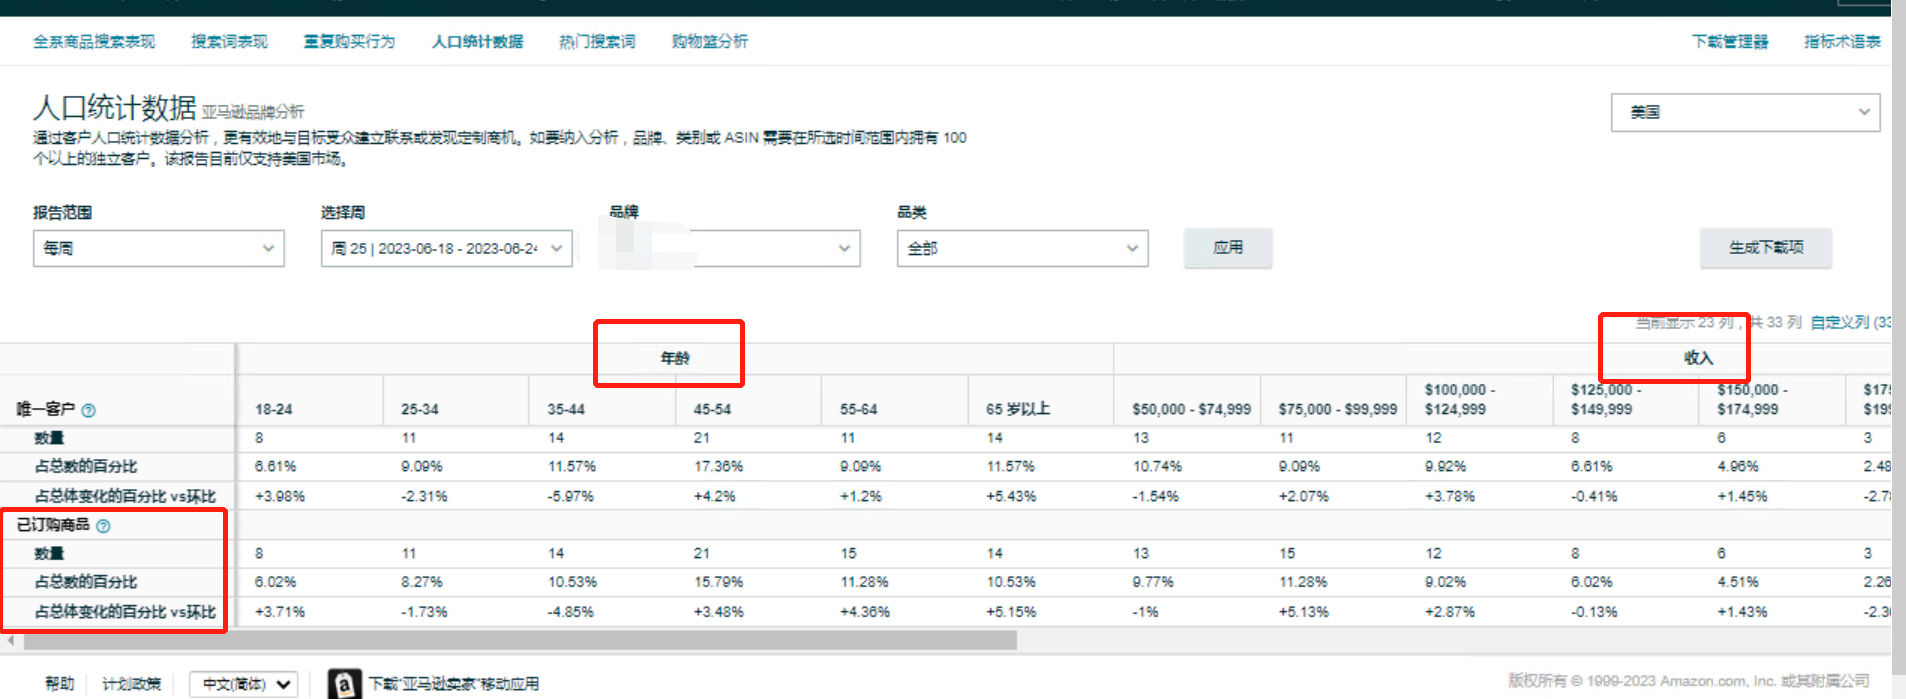Viewport: 1906px width, 699px height.
Task: Select the 人口统计数据 tab
Action: (x=478, y=42)
